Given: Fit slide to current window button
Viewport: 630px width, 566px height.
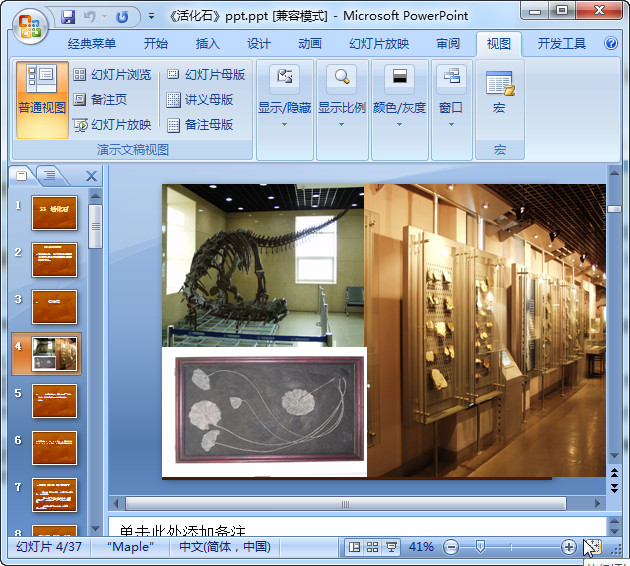Looking at the screenshot, I should click(x=592, y=547).
